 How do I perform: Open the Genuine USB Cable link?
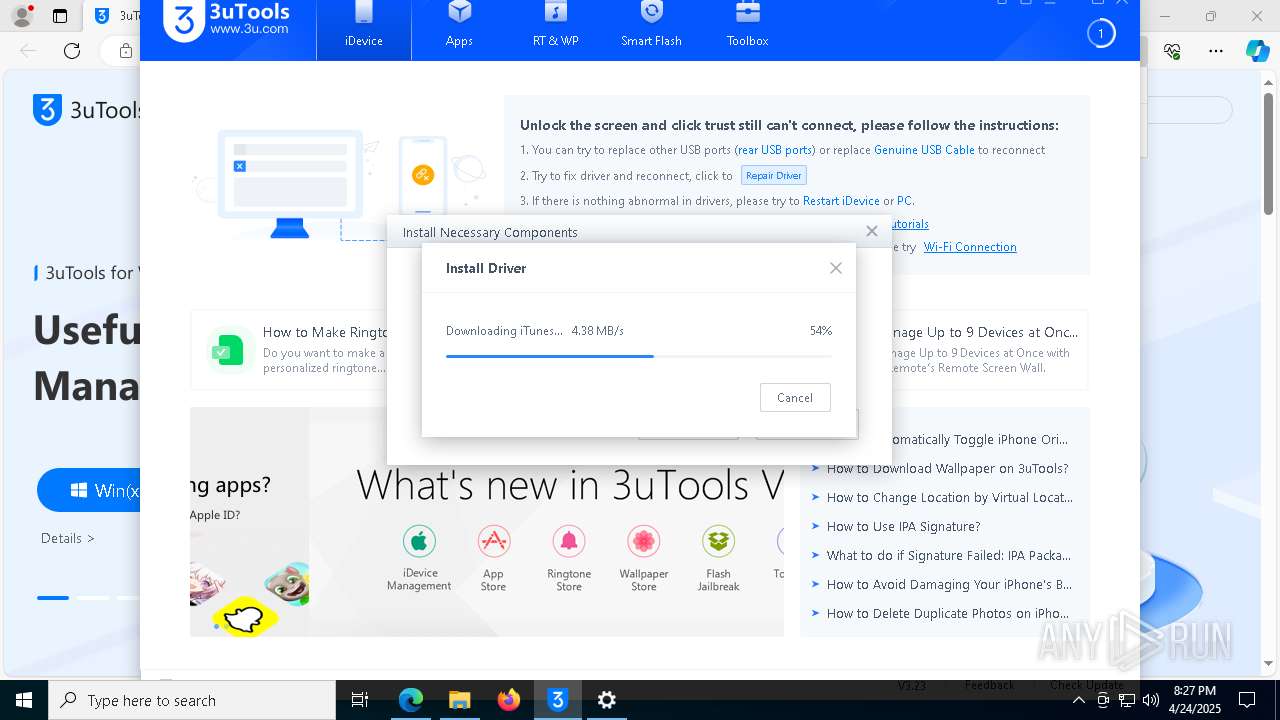924,150
